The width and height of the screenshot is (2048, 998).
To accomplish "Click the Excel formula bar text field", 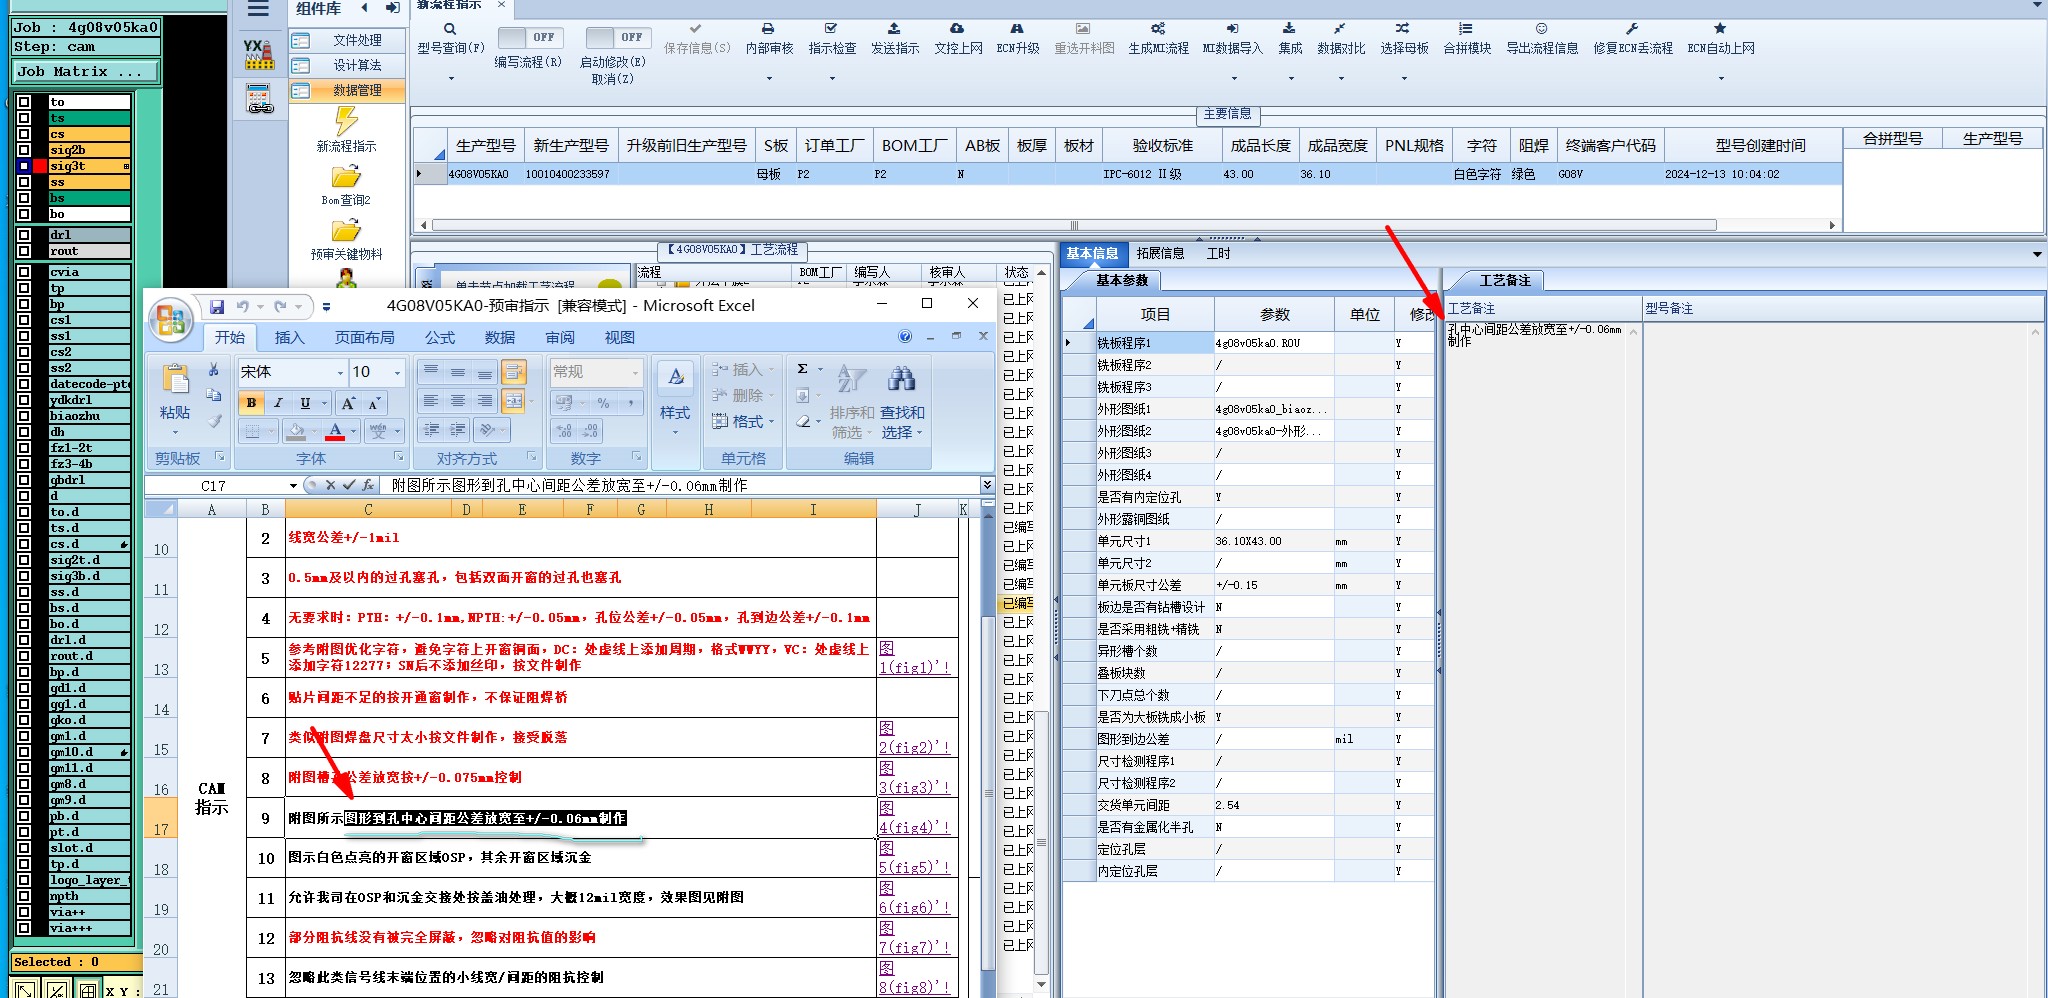I will point(682,486).
